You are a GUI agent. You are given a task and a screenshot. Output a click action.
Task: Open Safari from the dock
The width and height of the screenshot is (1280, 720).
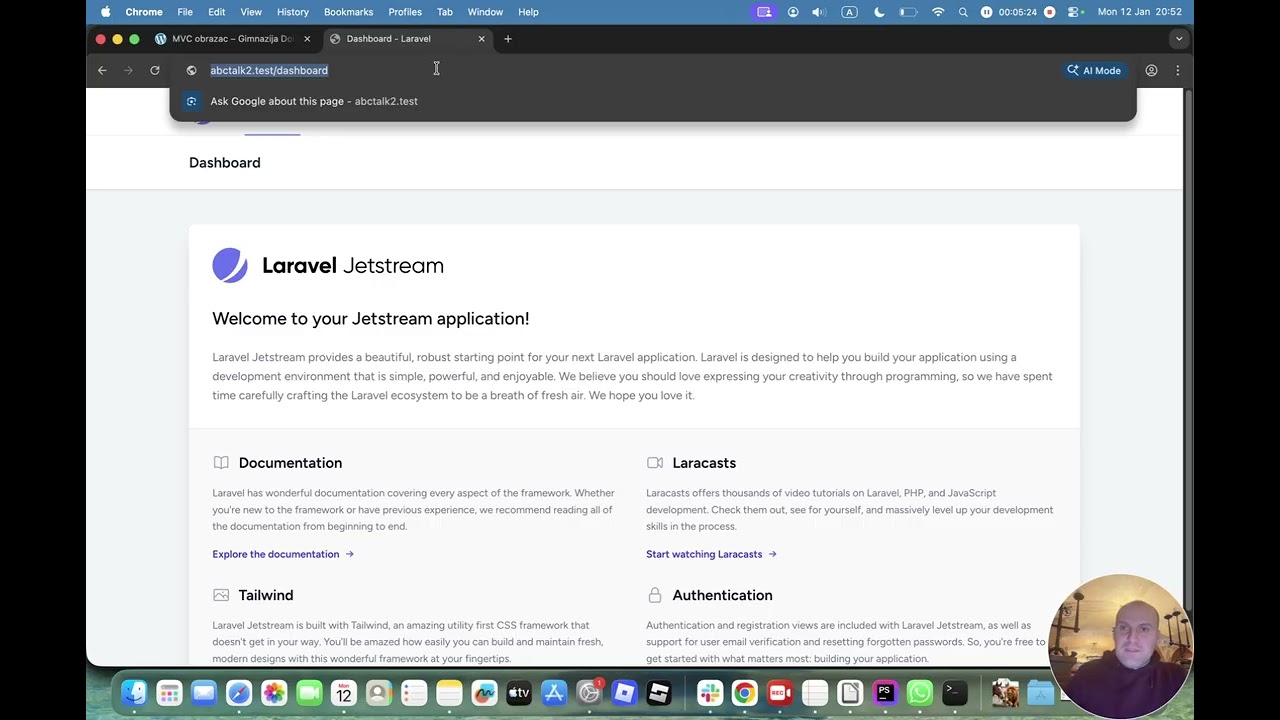239,692
